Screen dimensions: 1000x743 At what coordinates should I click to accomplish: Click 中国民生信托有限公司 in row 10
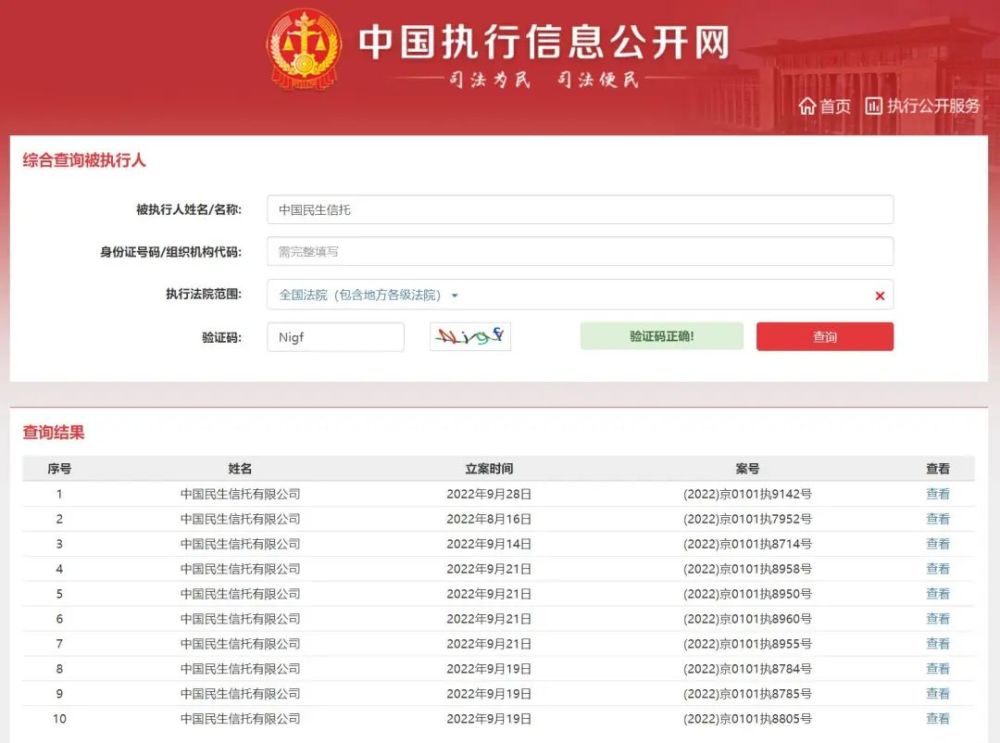[x=240, y=718]
